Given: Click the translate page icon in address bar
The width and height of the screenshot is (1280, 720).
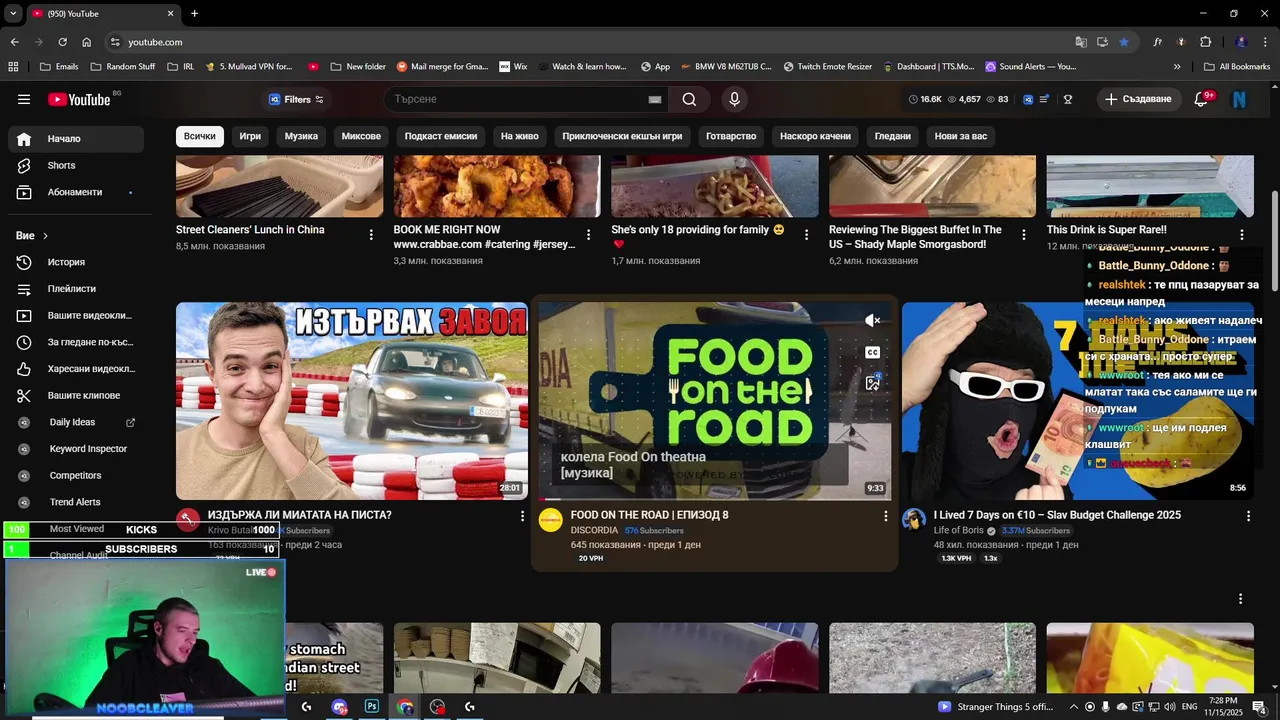Looking at the screenshot, I should pos(1081,42).
